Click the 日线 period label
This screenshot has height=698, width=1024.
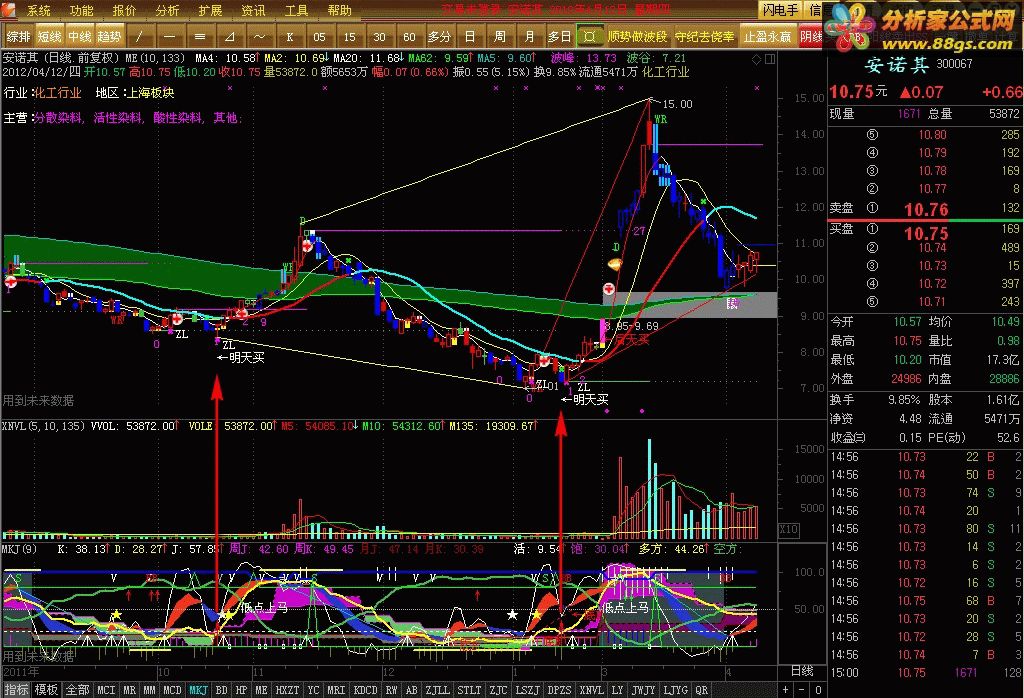[803, 671]
